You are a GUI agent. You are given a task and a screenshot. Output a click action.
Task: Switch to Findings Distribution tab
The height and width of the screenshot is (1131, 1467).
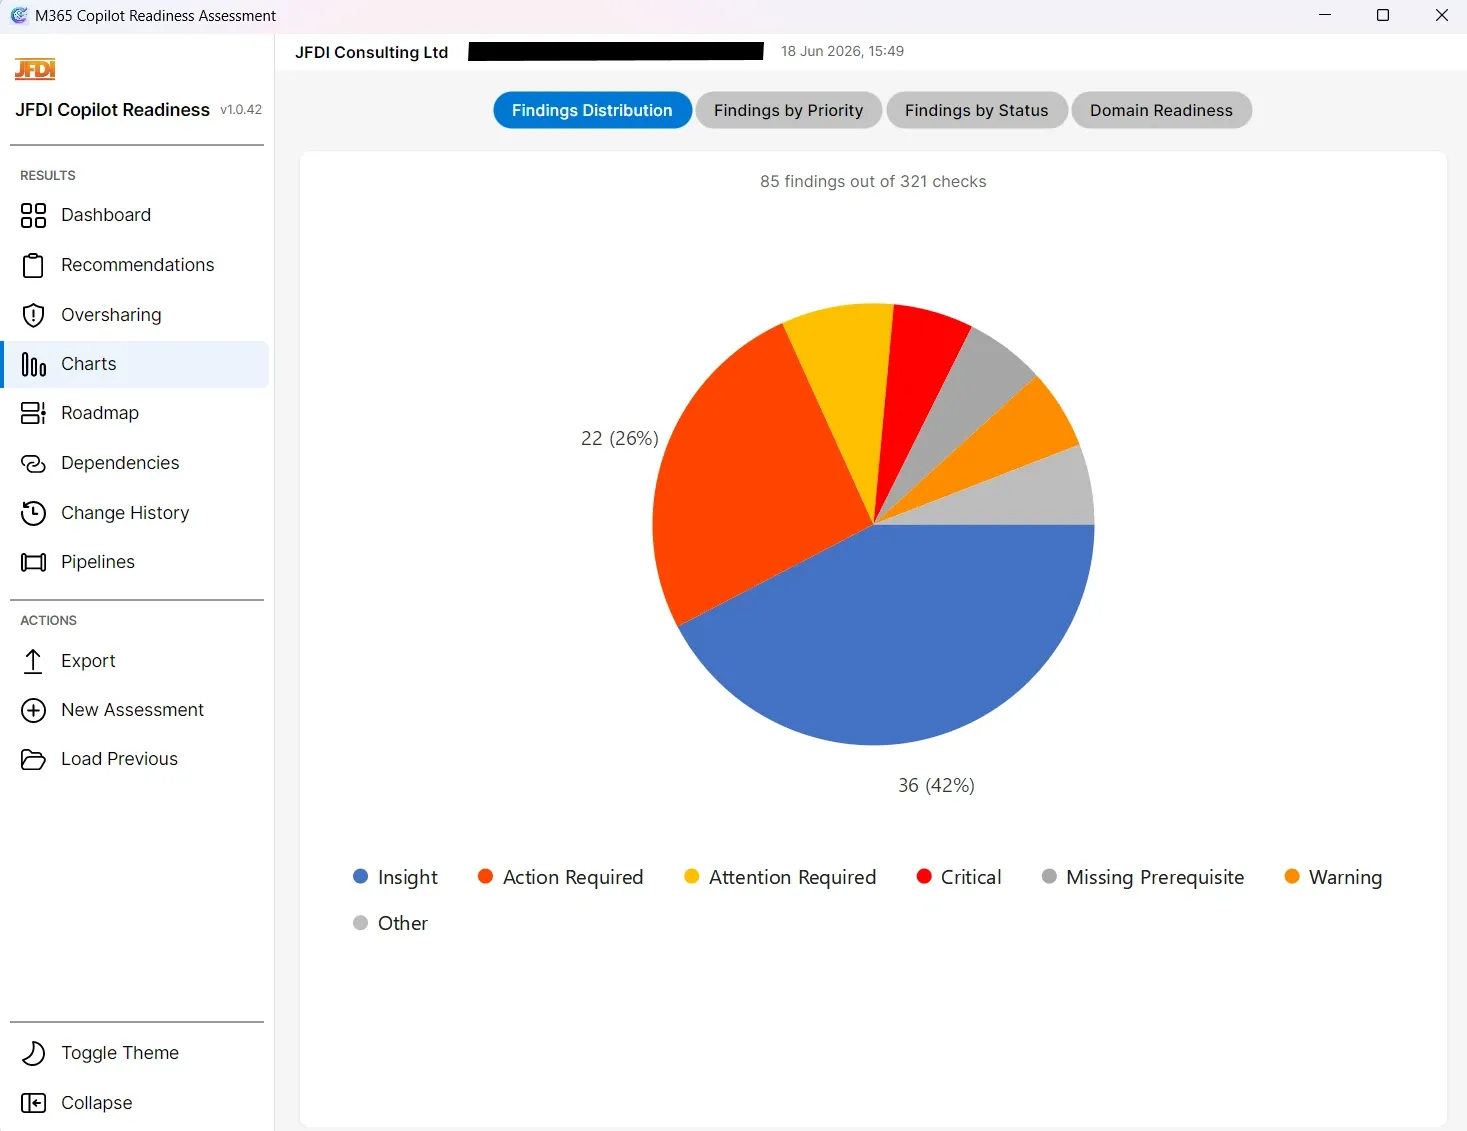(x=592, y=110)
